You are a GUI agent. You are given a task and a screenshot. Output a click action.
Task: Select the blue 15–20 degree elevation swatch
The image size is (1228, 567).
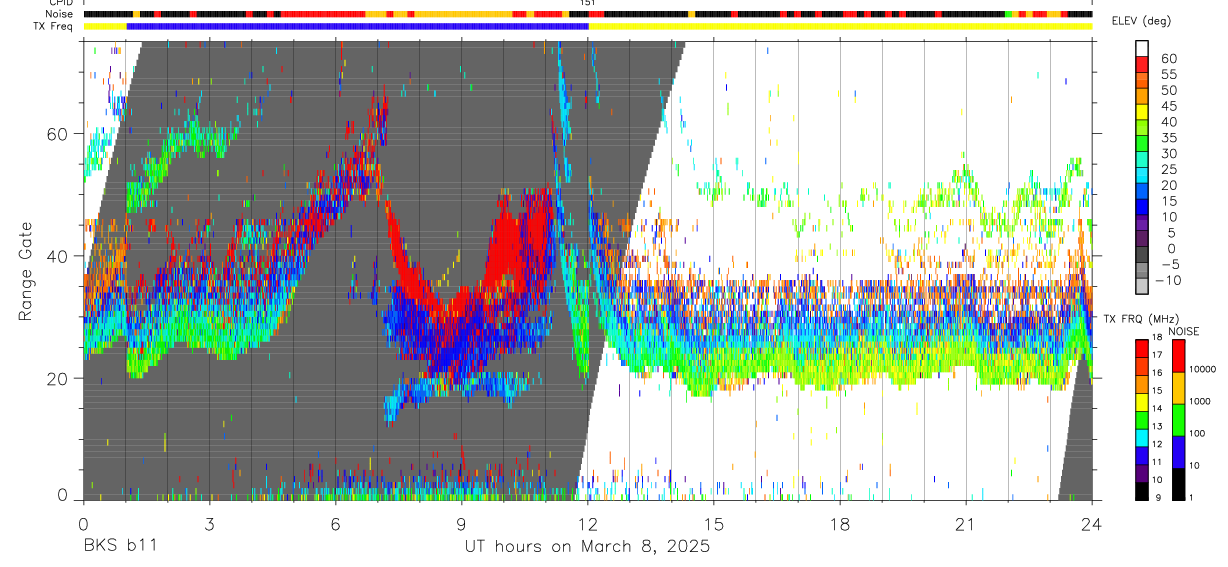coord(1143,192)
